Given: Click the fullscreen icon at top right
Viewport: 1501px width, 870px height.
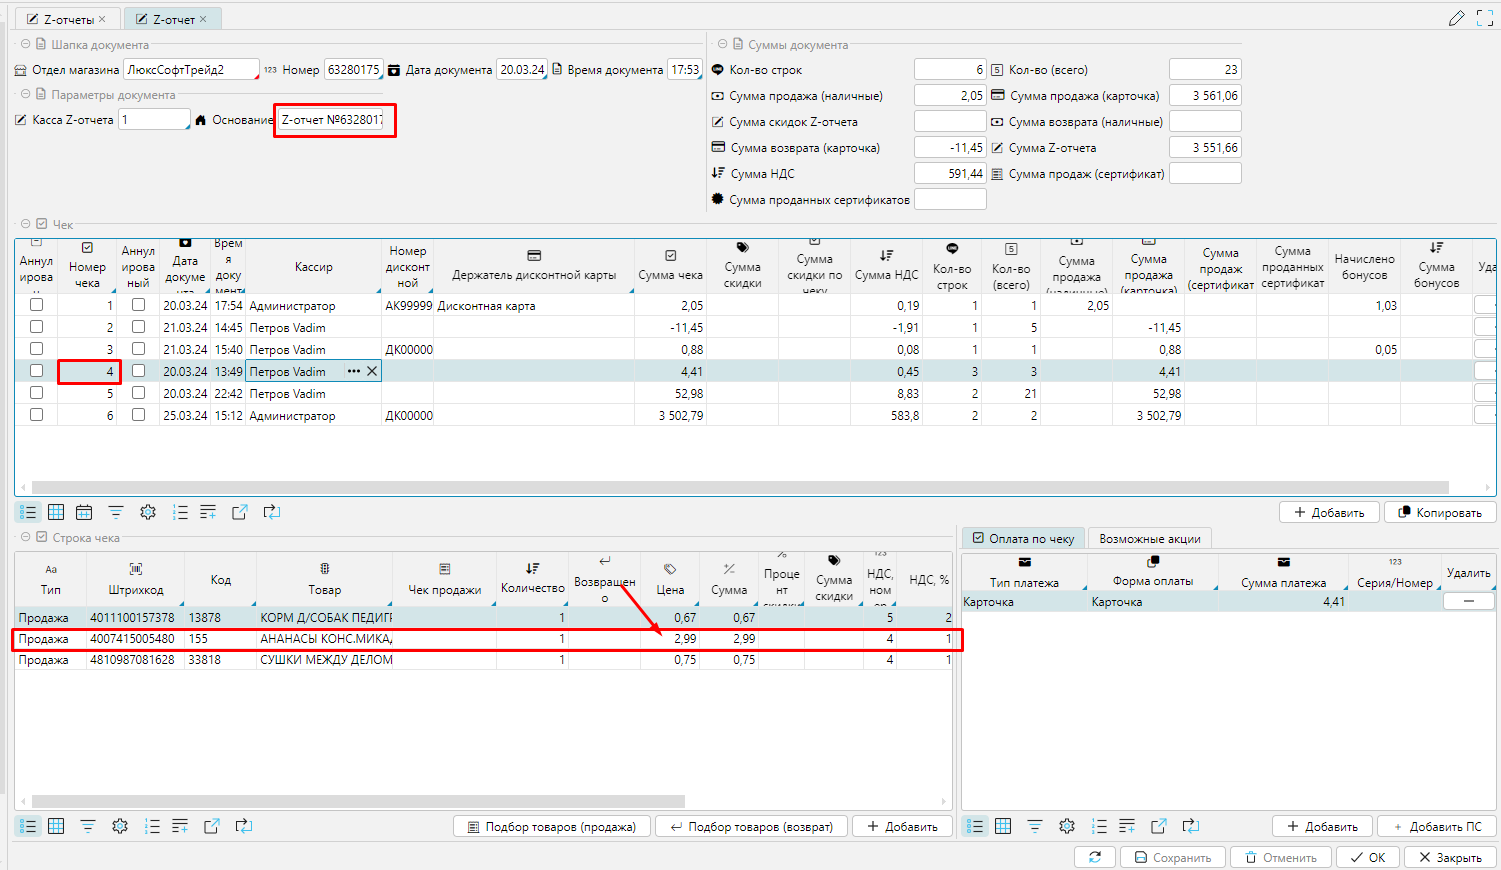Looking at the screenshot, I should [1485, 18].
